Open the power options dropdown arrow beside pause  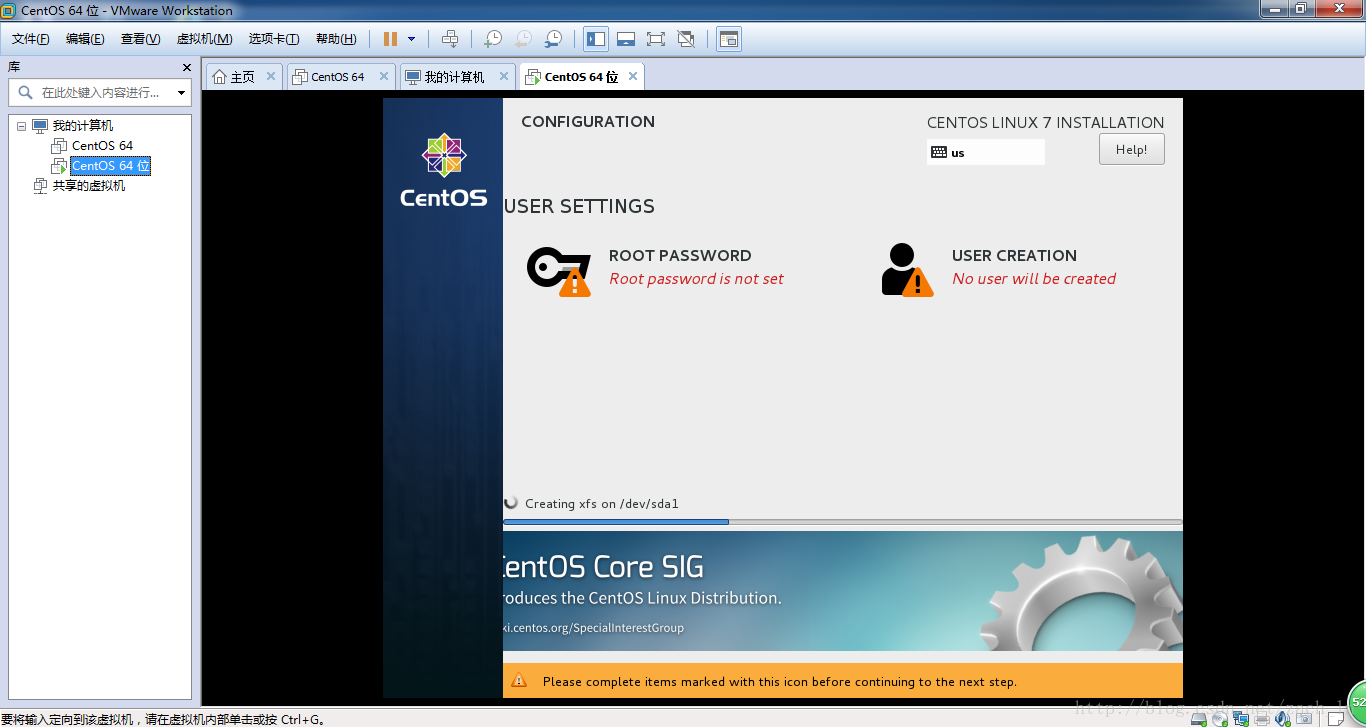411,39
